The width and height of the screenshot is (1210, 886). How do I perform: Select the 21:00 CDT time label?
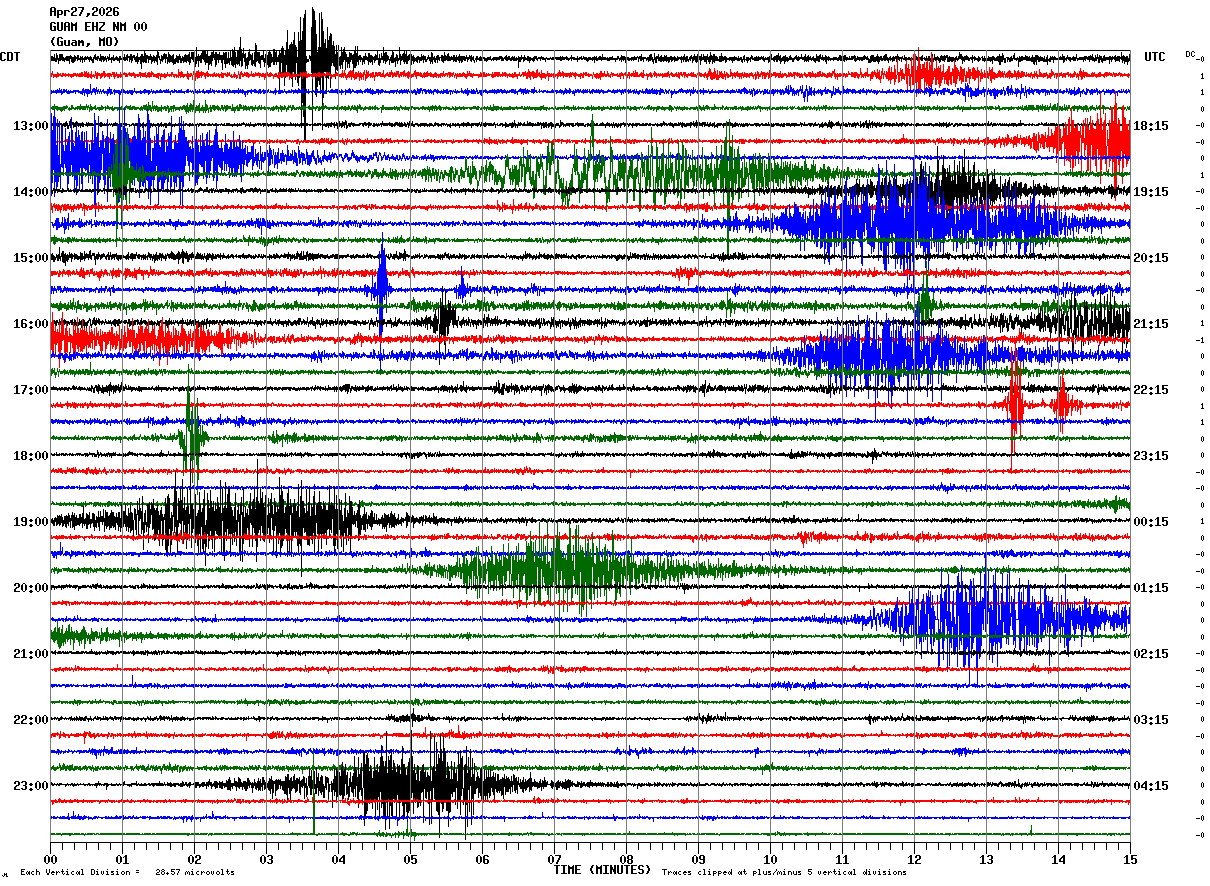click(x=30, y=654)
